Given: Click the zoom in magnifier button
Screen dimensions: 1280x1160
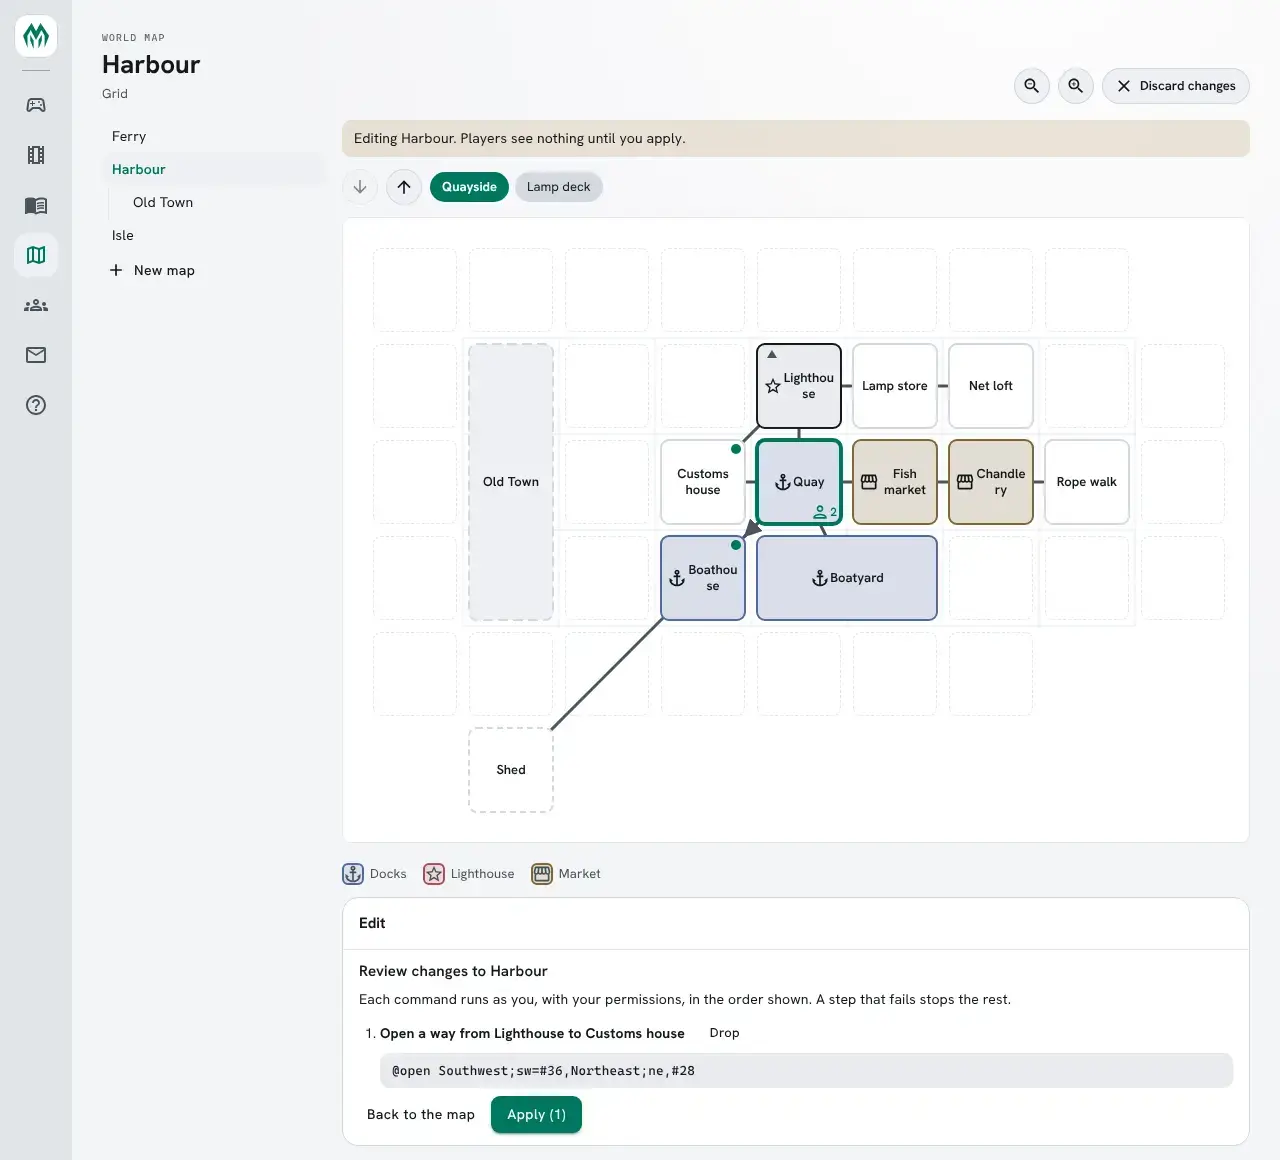Looking at the screenshot, I should coord(1076,86).
